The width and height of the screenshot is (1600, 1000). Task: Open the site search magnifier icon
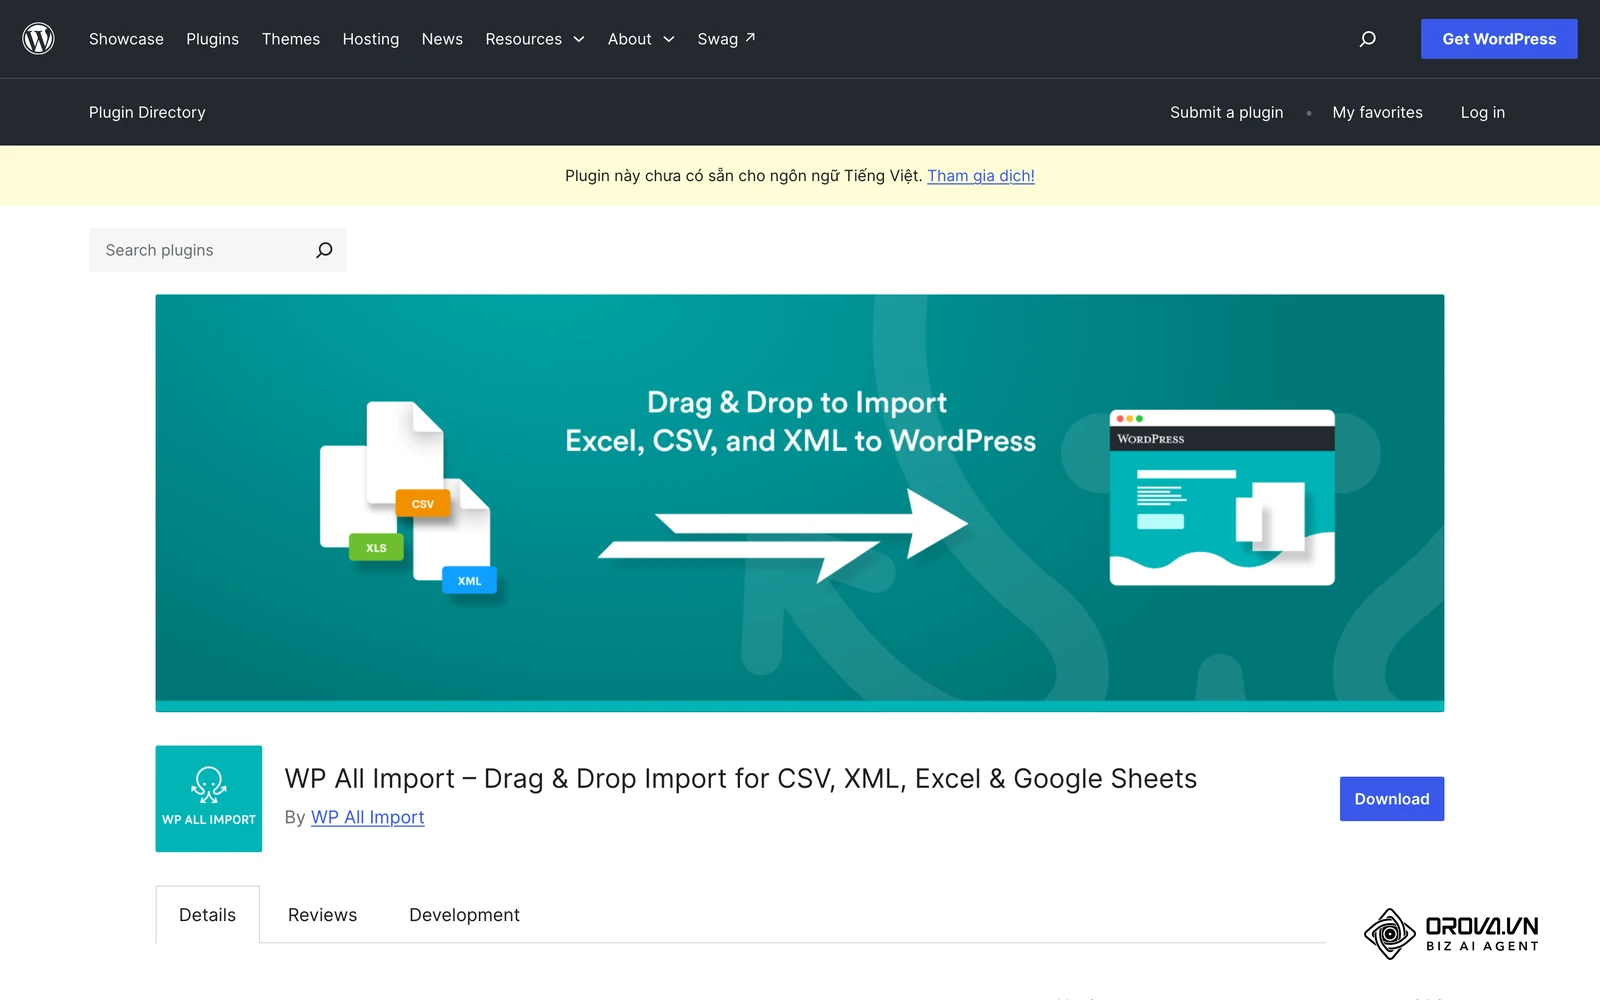1367,39
